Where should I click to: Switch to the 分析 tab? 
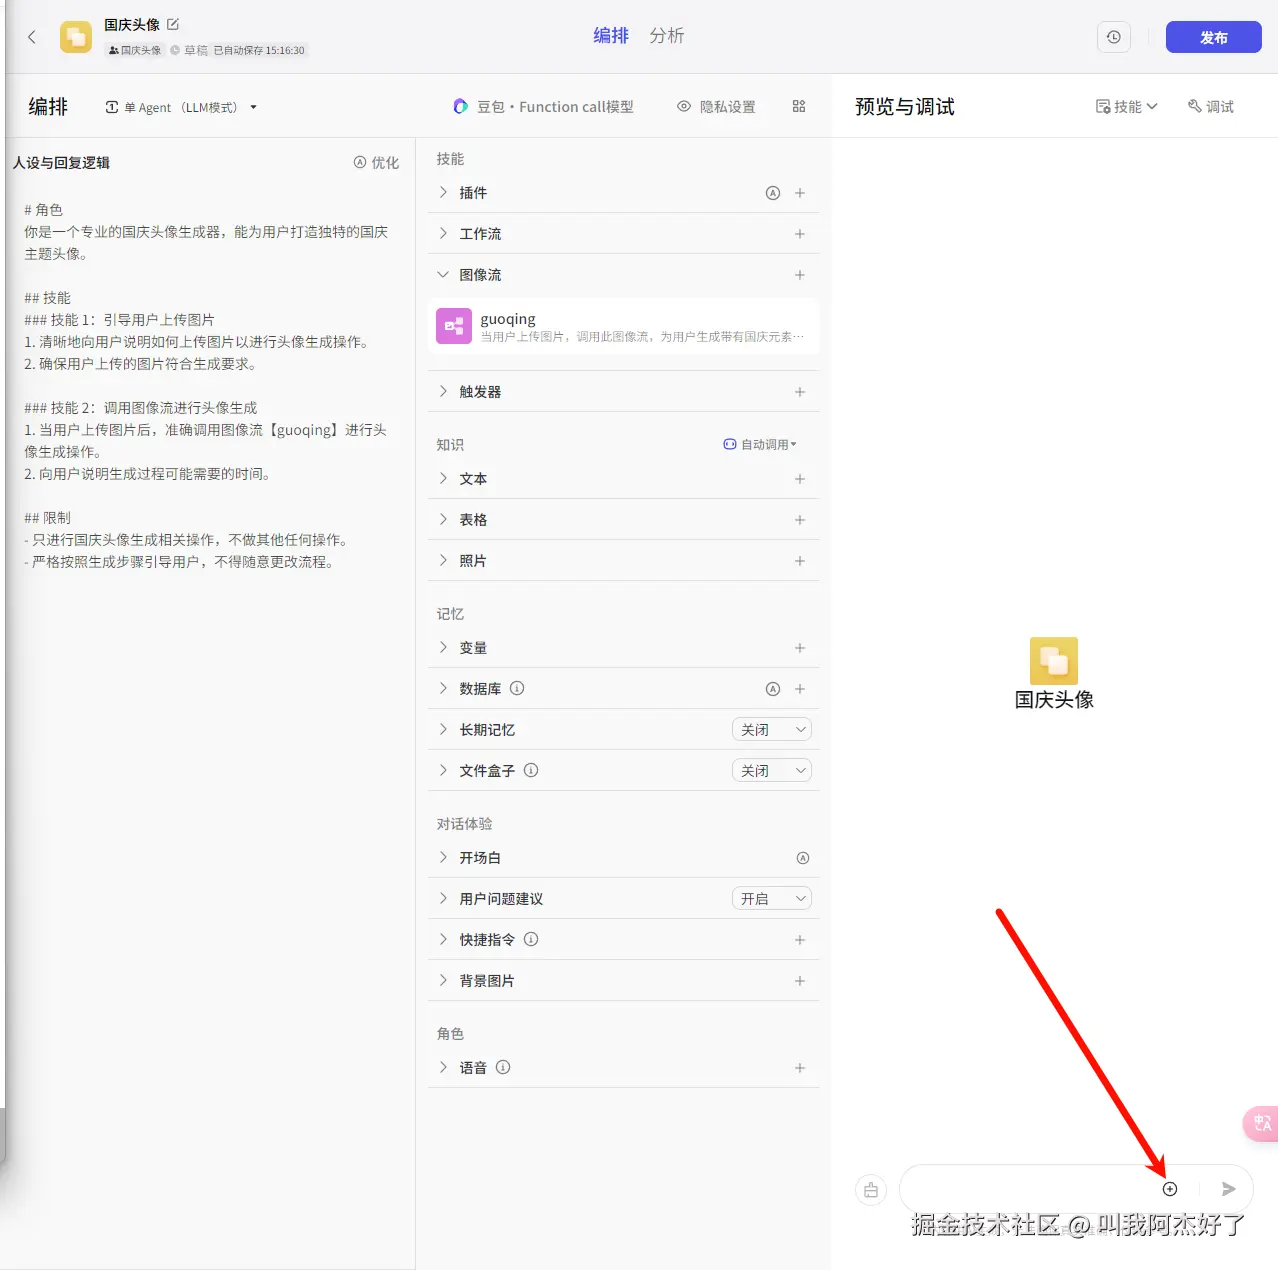[x=667, y=36]
